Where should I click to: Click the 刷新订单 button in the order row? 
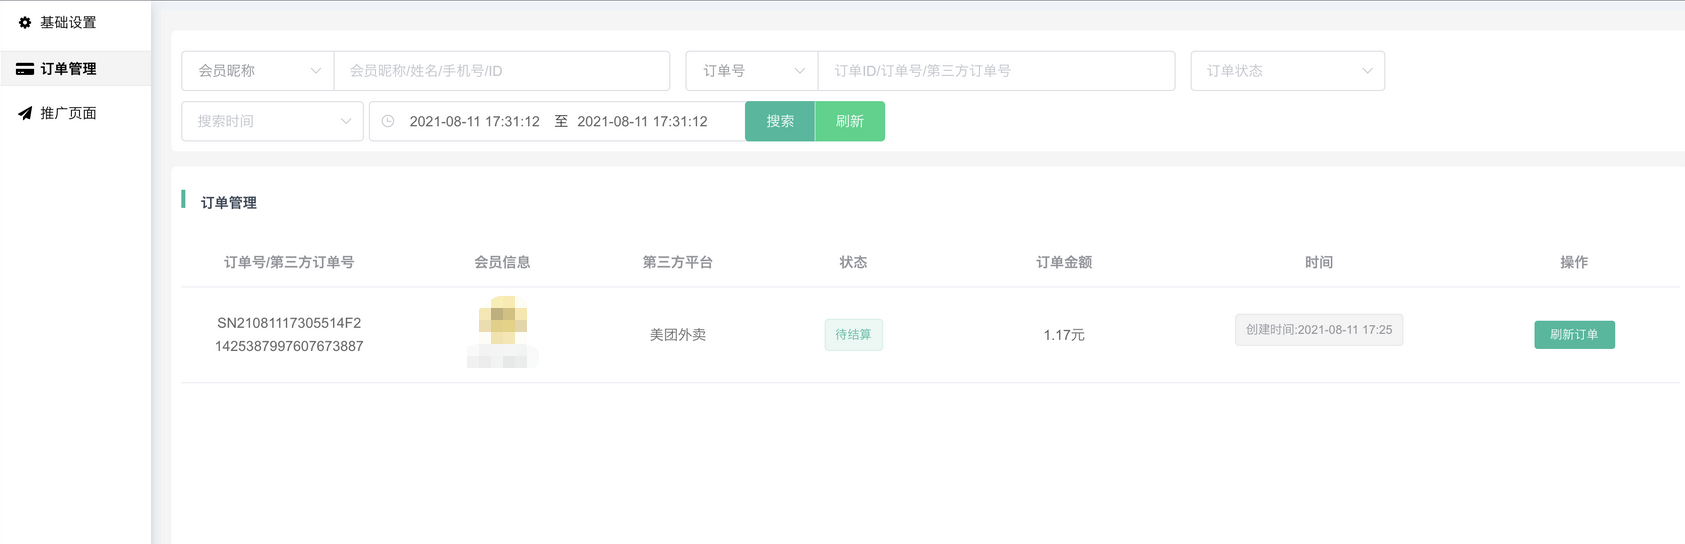[1574, 334]
